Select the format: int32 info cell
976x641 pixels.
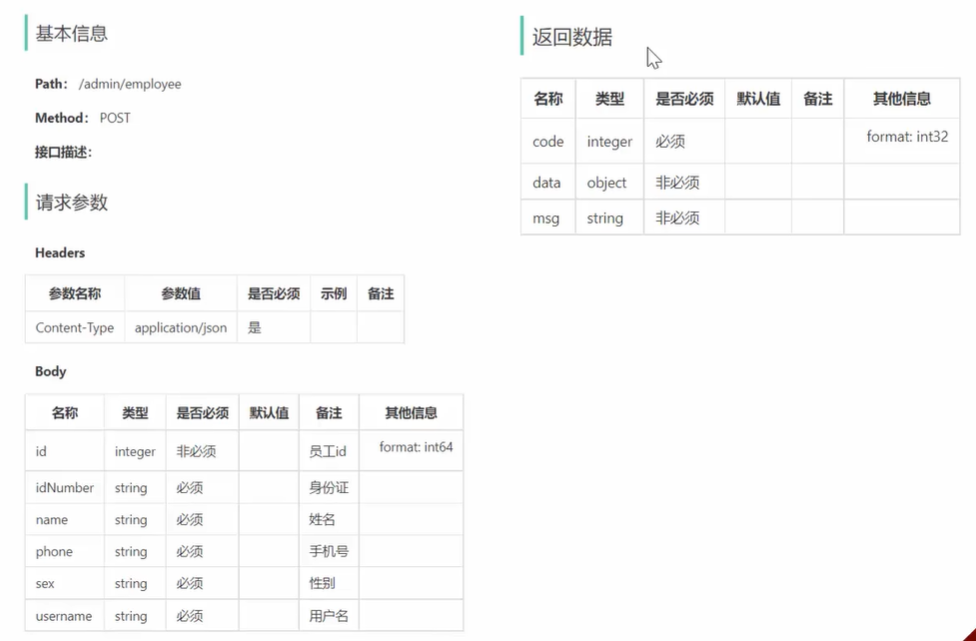907,137
